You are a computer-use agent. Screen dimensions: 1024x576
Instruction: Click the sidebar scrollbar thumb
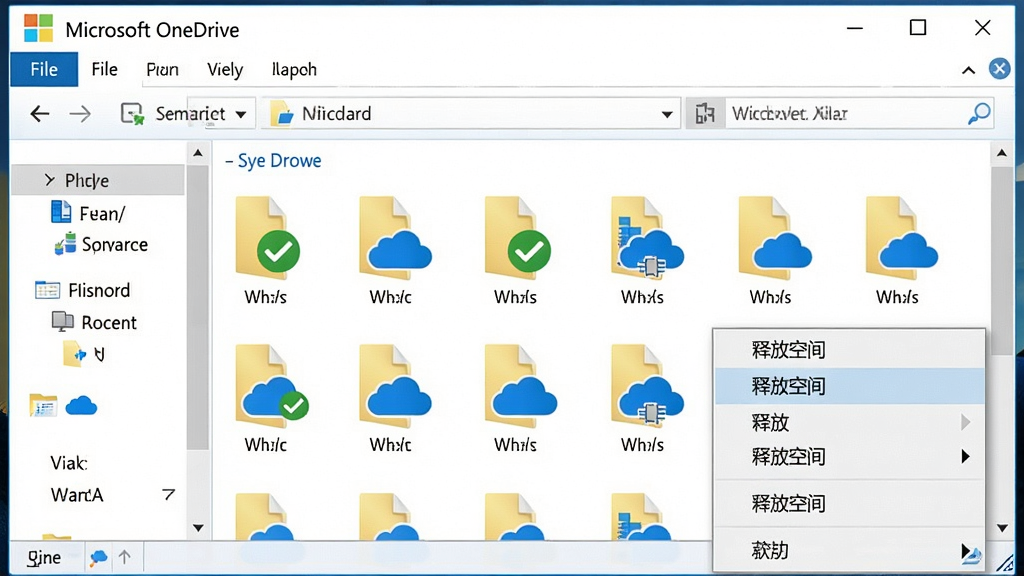tap(198, 307)
